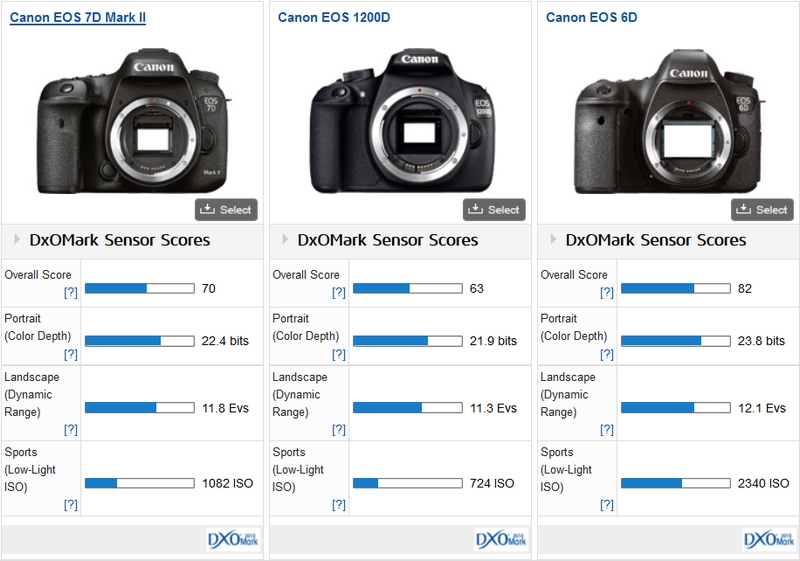
Task: Open Portrait Color Depth help [?] for EOS 6D
Action: point(607,354)
